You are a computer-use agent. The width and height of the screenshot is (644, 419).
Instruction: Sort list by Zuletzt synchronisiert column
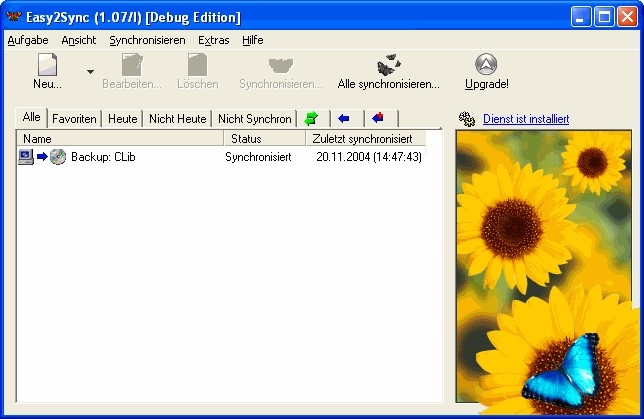365,138
